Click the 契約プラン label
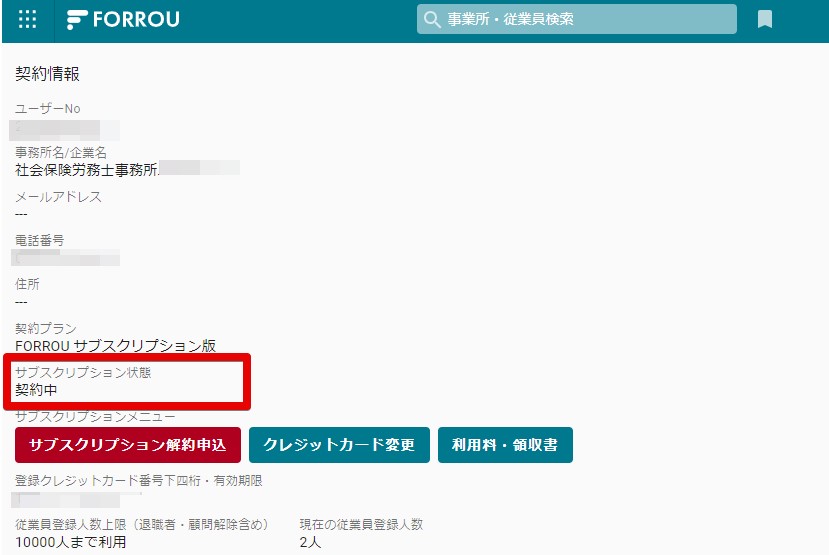The width and height of the screenshot is (829, 555). pyautogui.click(x=46, y=328)
